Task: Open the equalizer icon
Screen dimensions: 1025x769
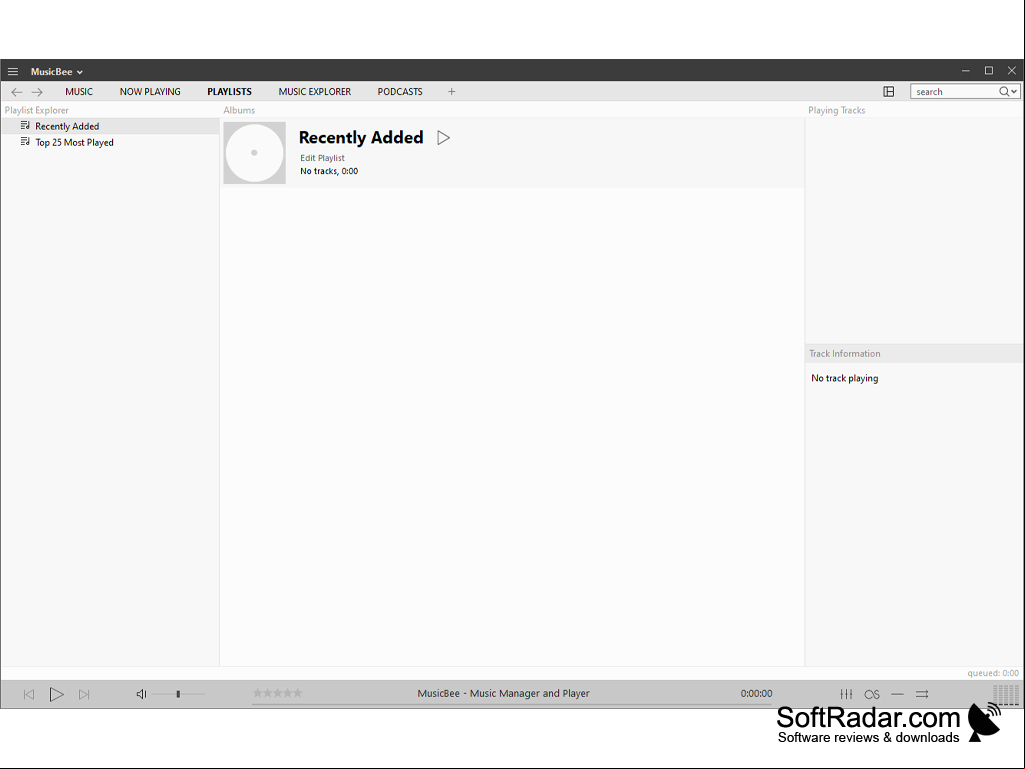Action: [847, 694]
